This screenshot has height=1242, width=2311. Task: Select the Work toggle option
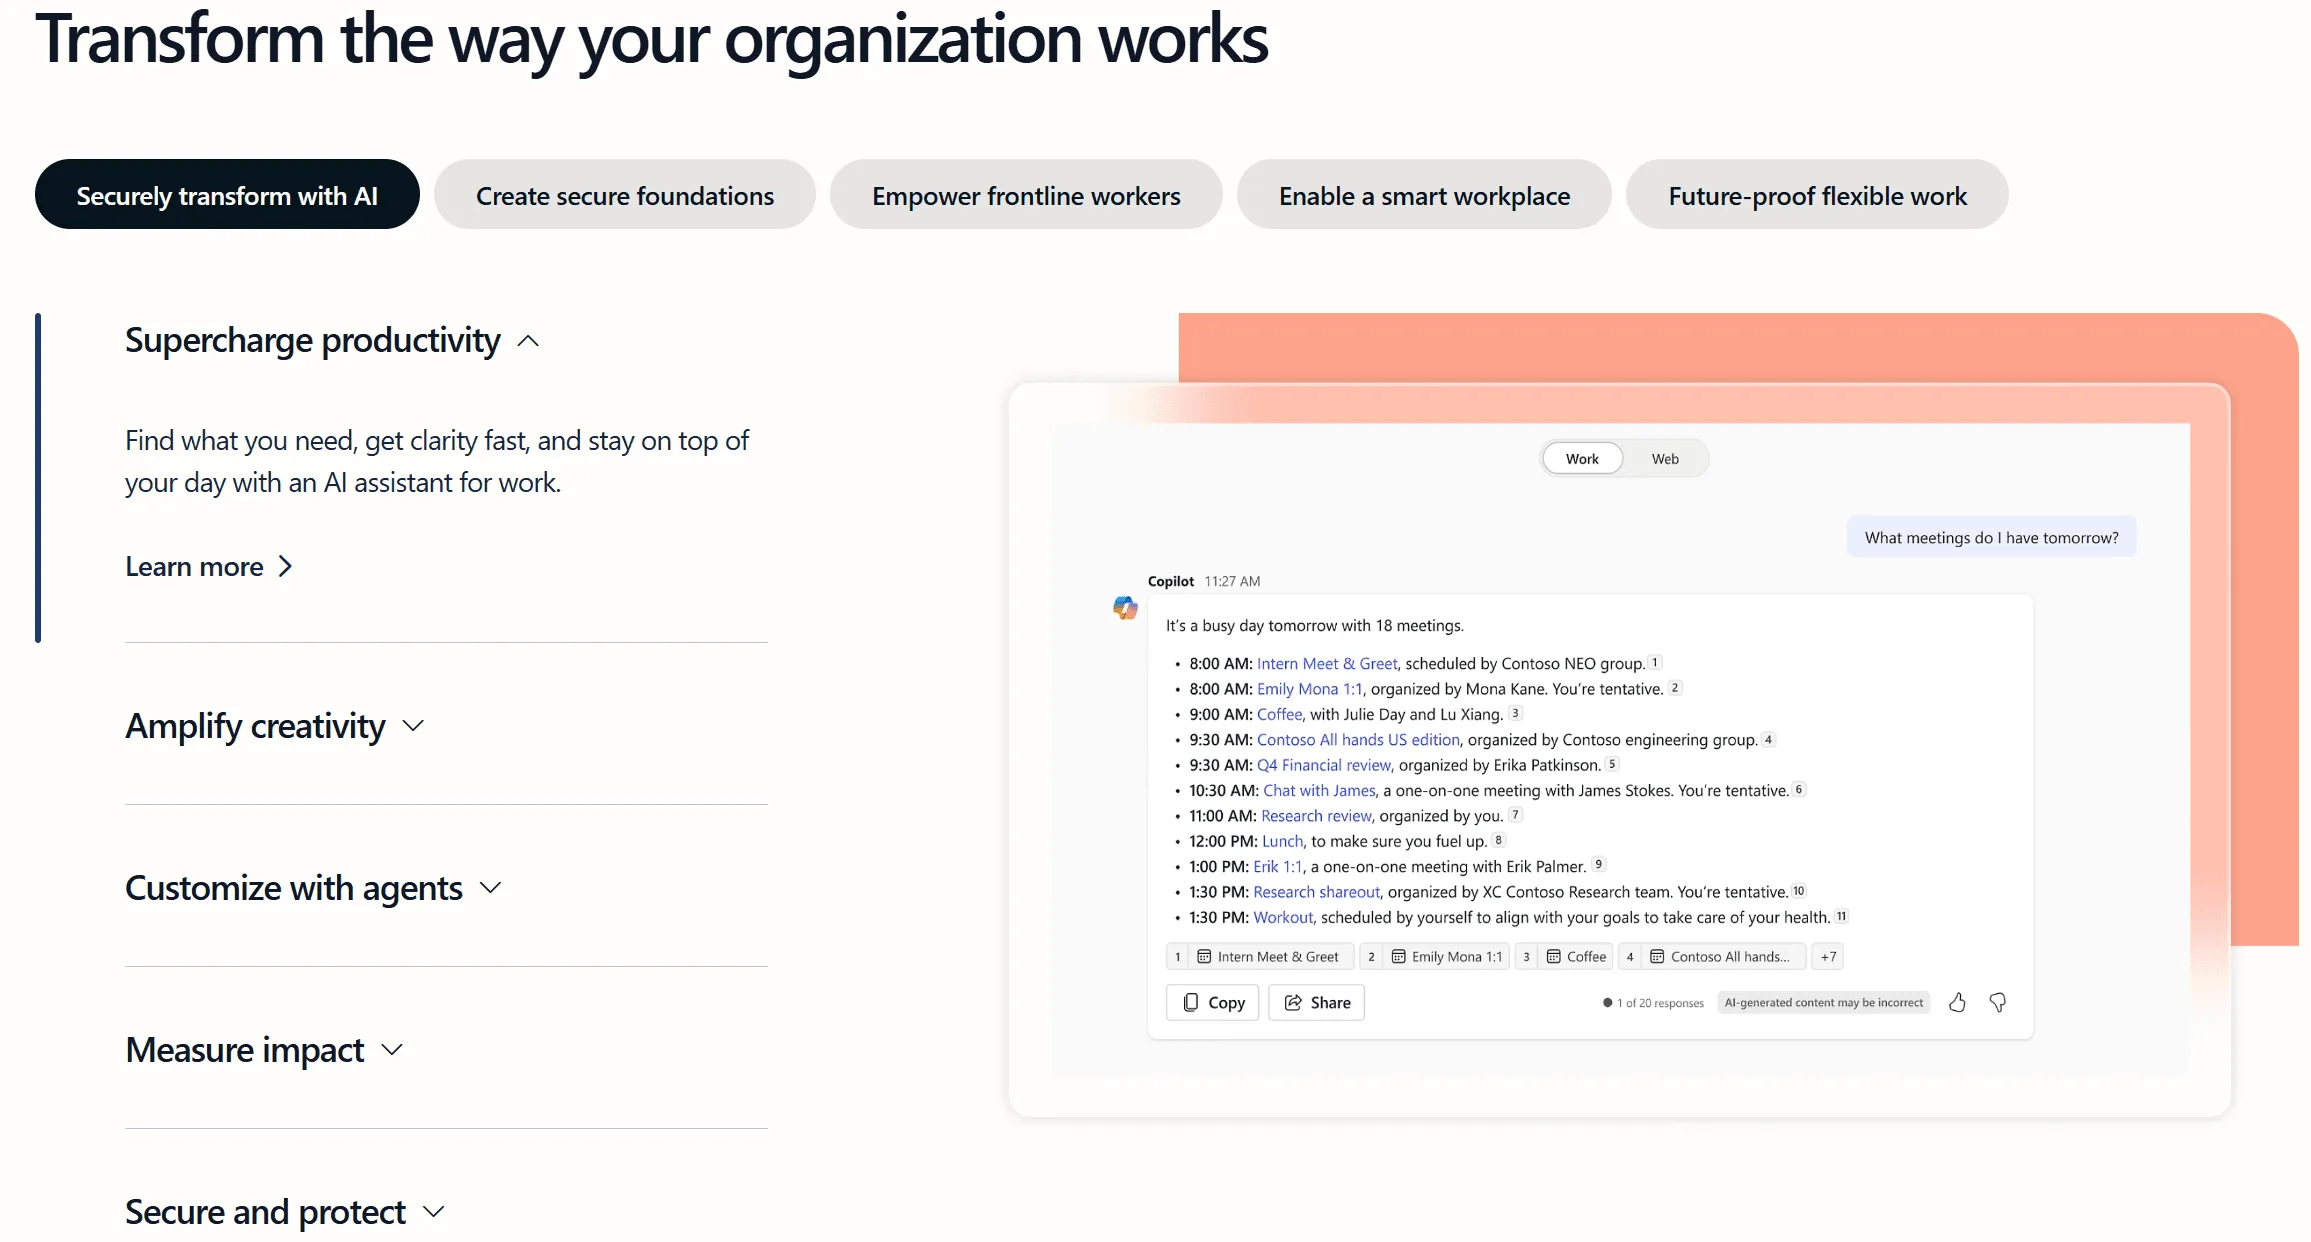tap(1582, 459)
